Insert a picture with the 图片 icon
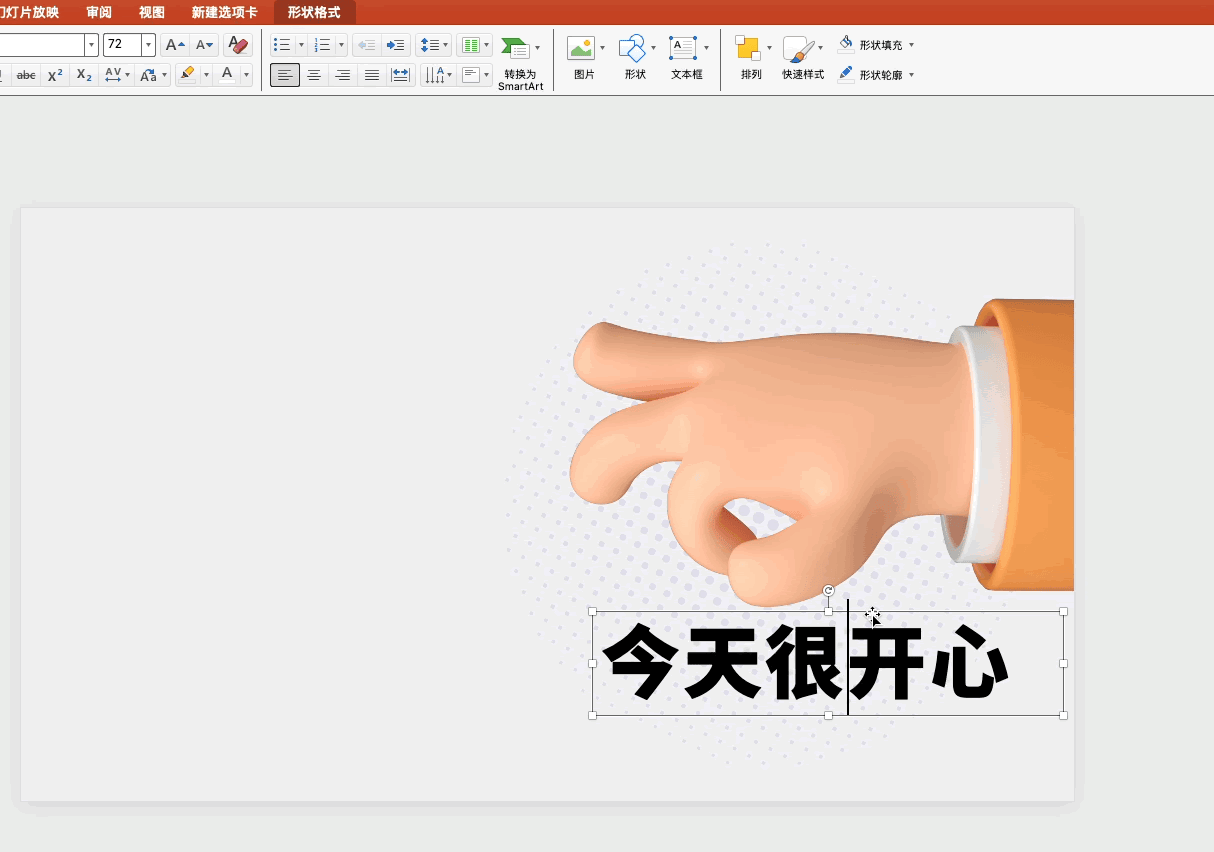 (x=580, y=48)
